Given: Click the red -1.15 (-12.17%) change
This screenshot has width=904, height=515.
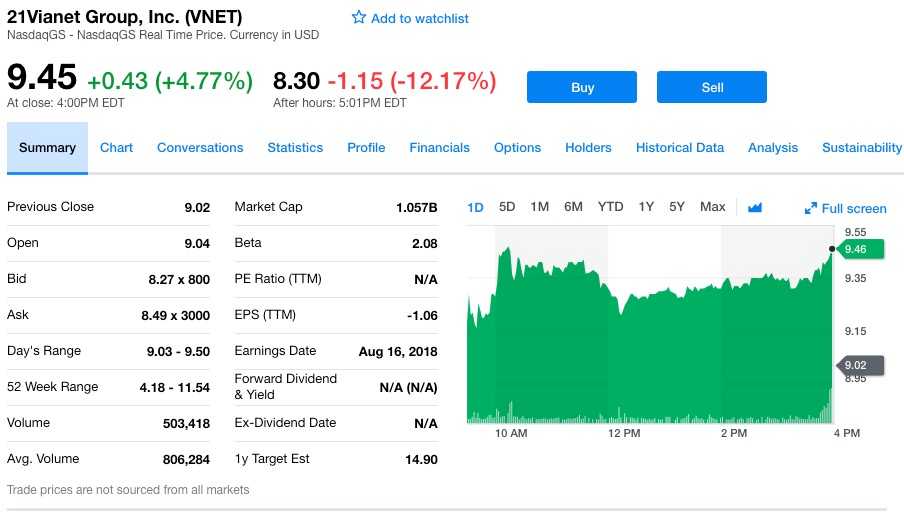Looking at the screenshot, I should click(x=412, y=81).
